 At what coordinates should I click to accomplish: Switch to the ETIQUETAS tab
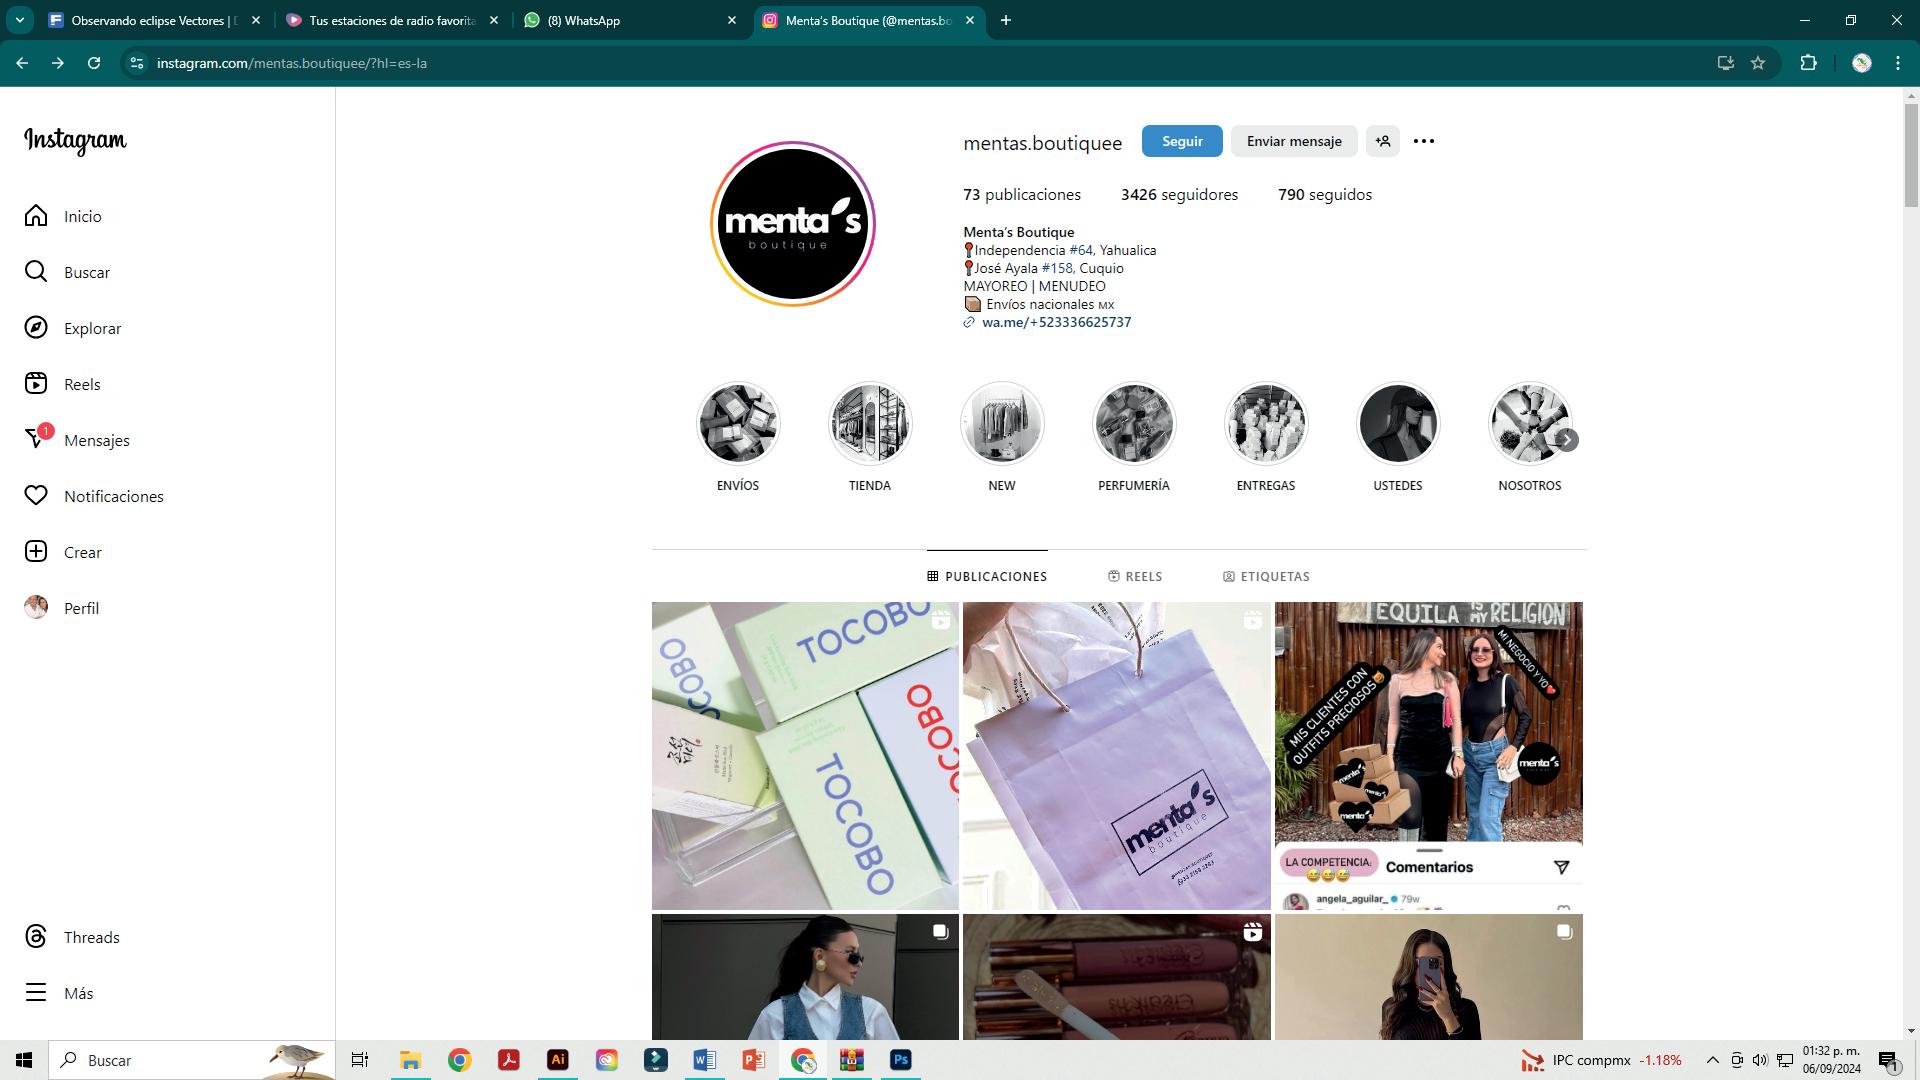click(x=1266, y=577)
